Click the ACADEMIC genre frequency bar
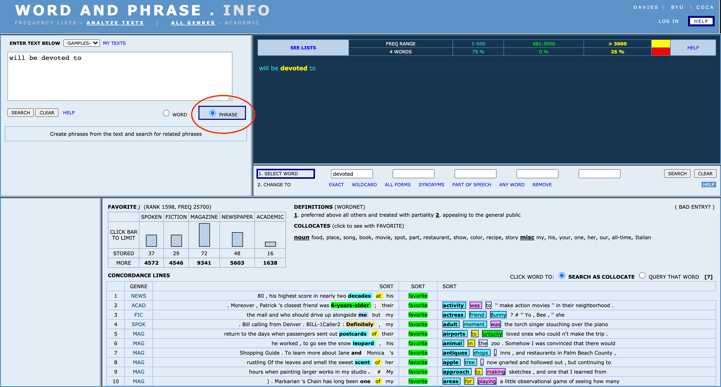Screen dimensions: 721x387 tap(270, 244)
